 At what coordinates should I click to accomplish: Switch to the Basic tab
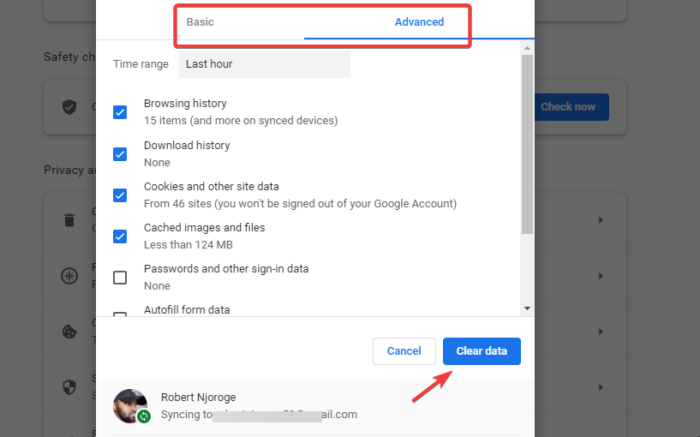[200, 22]
